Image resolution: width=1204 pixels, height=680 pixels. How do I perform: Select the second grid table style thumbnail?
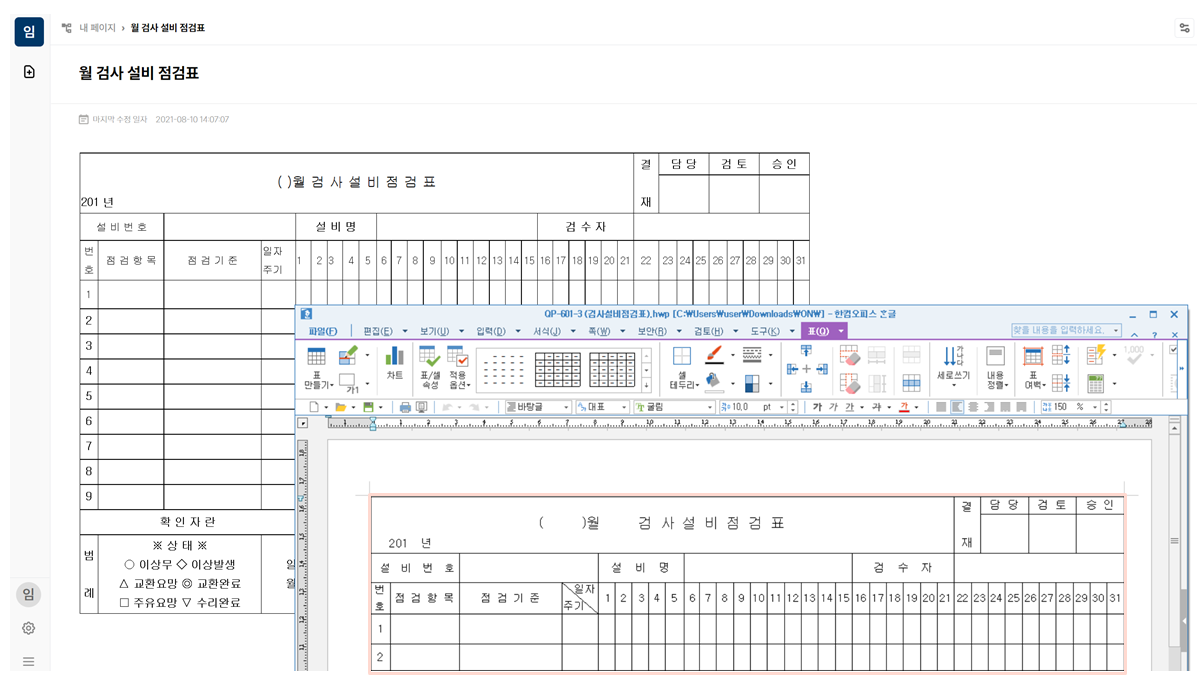coord(612,370)
